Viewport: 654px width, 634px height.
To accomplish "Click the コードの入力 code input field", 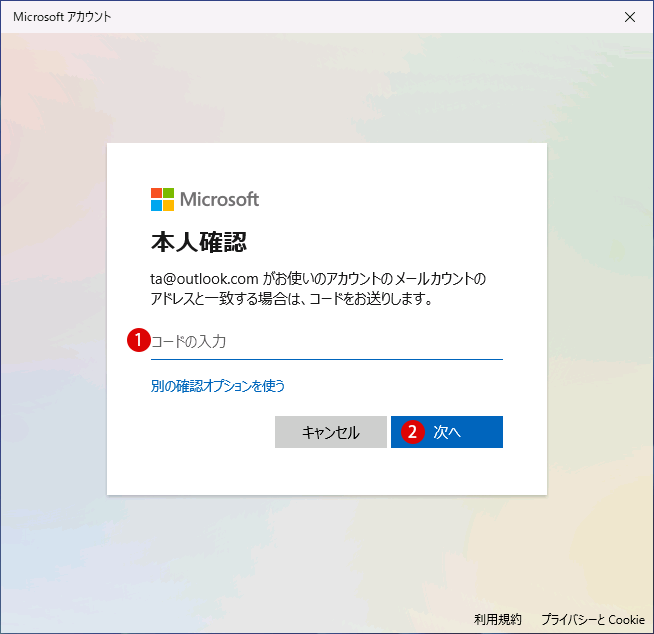I will (x=327, y=342).
